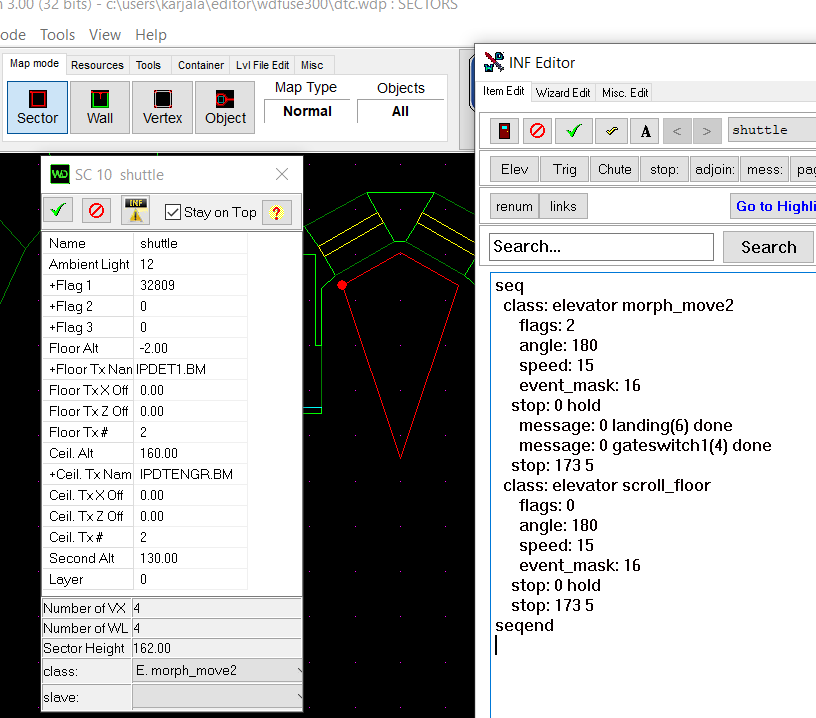
Task: Switch to the Tools tab in ribbon
Action: coord(148,65)
